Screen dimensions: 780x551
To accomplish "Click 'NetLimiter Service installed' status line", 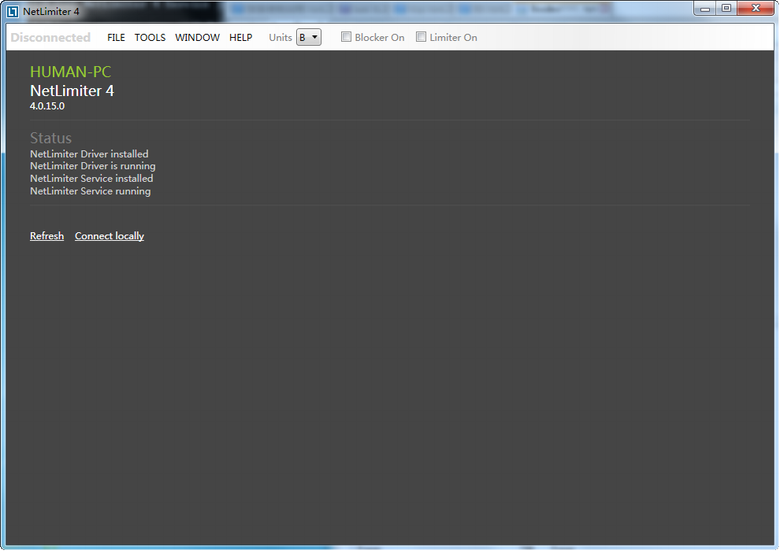I will pyautogui.click(x=92, y=178).
